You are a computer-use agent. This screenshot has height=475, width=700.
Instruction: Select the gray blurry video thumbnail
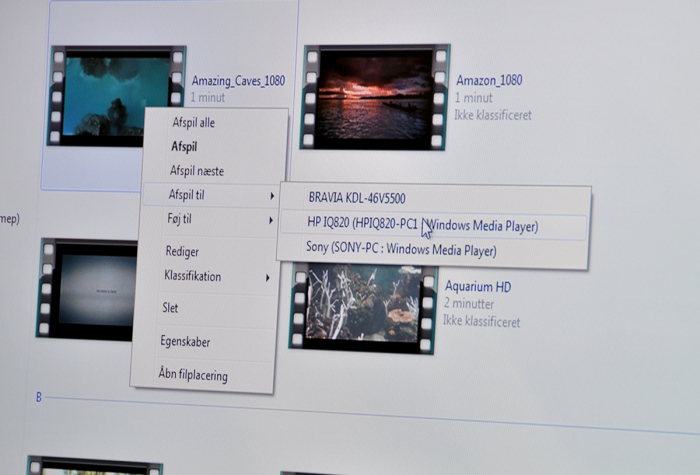(x=87, y=289)
